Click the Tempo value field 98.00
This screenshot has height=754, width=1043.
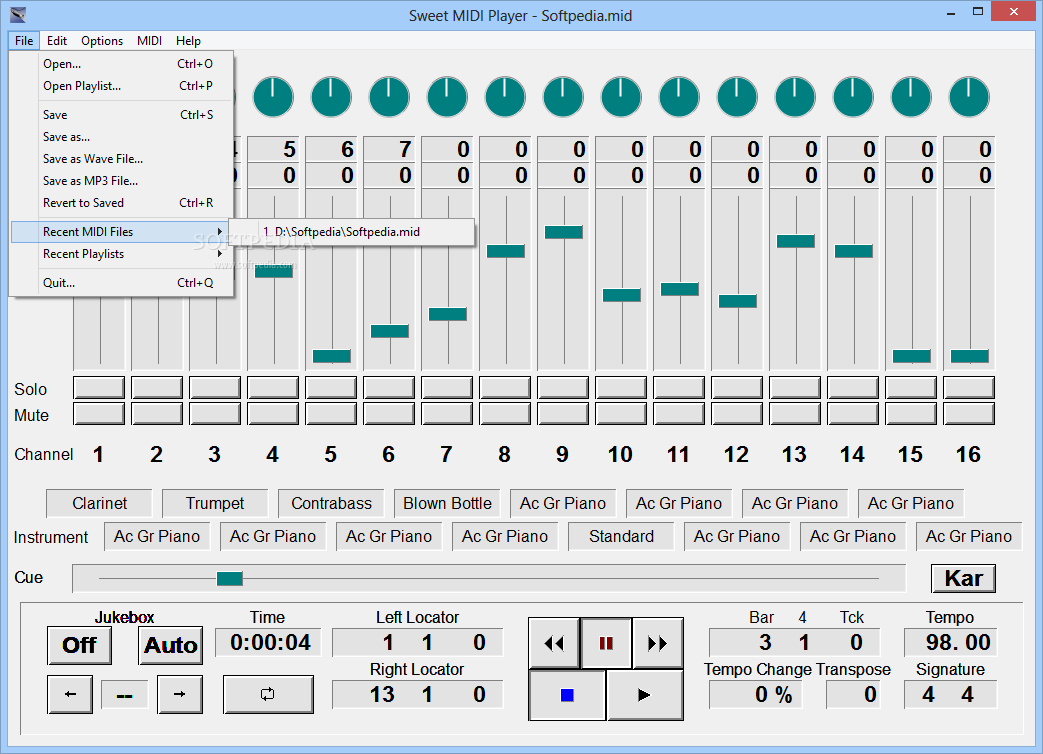(x=951, y=642)
